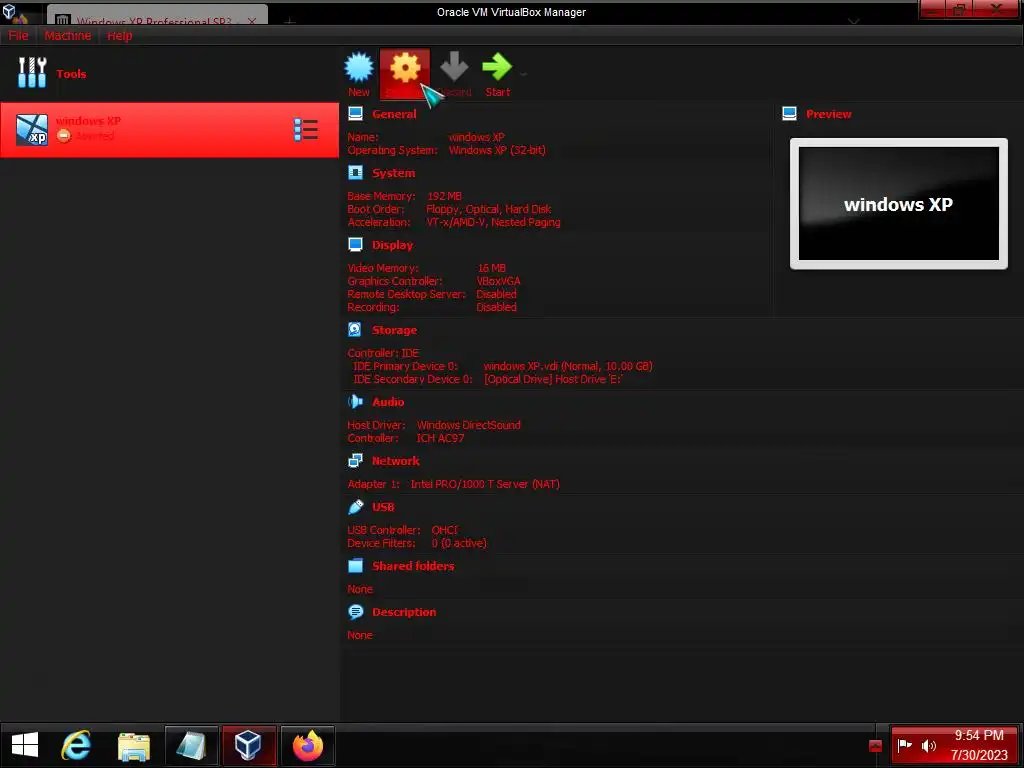
Task: Click the Graphics Controller value VBoxVGA
Action: click(x=498, y=281)
